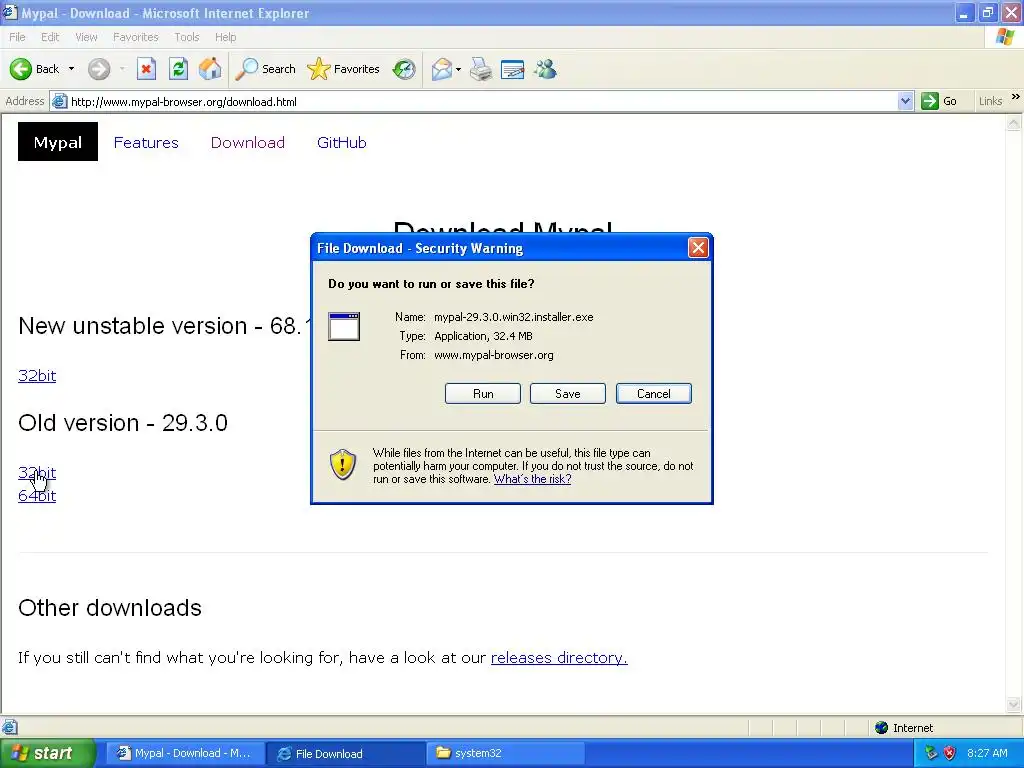Open the Favorites menu
This screenshot has width=1024, height=768.
(136, 37)
